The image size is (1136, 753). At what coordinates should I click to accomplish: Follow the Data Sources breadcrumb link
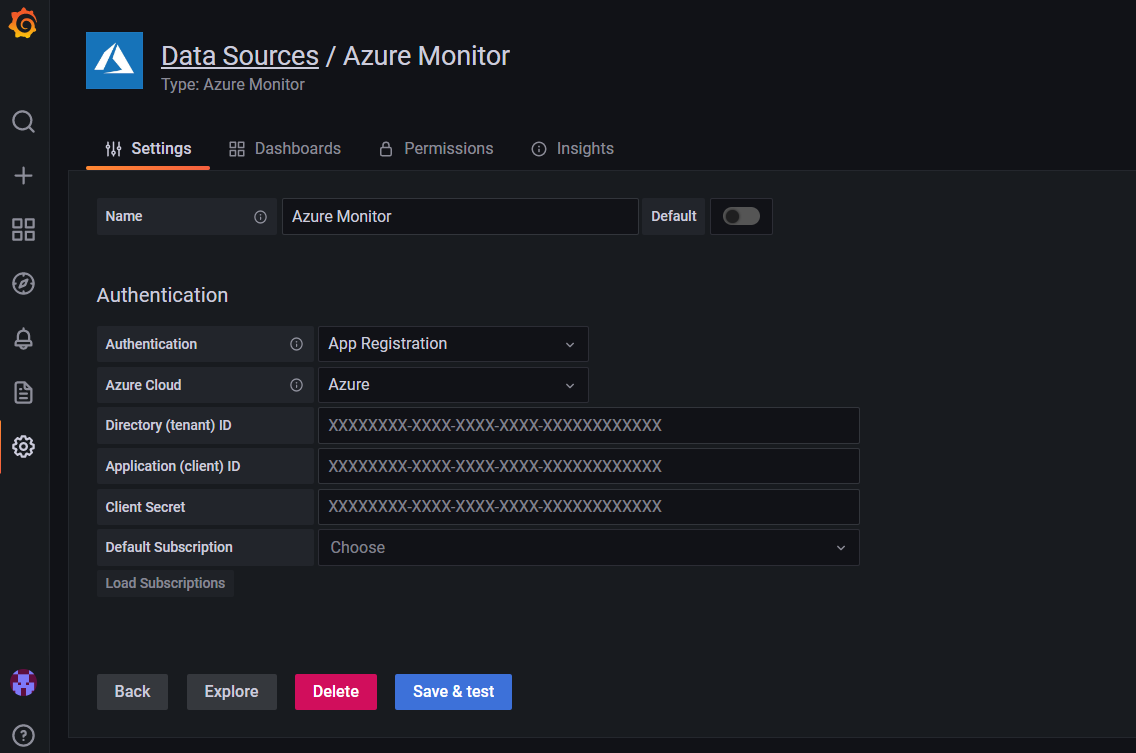[x=239, y=55]
